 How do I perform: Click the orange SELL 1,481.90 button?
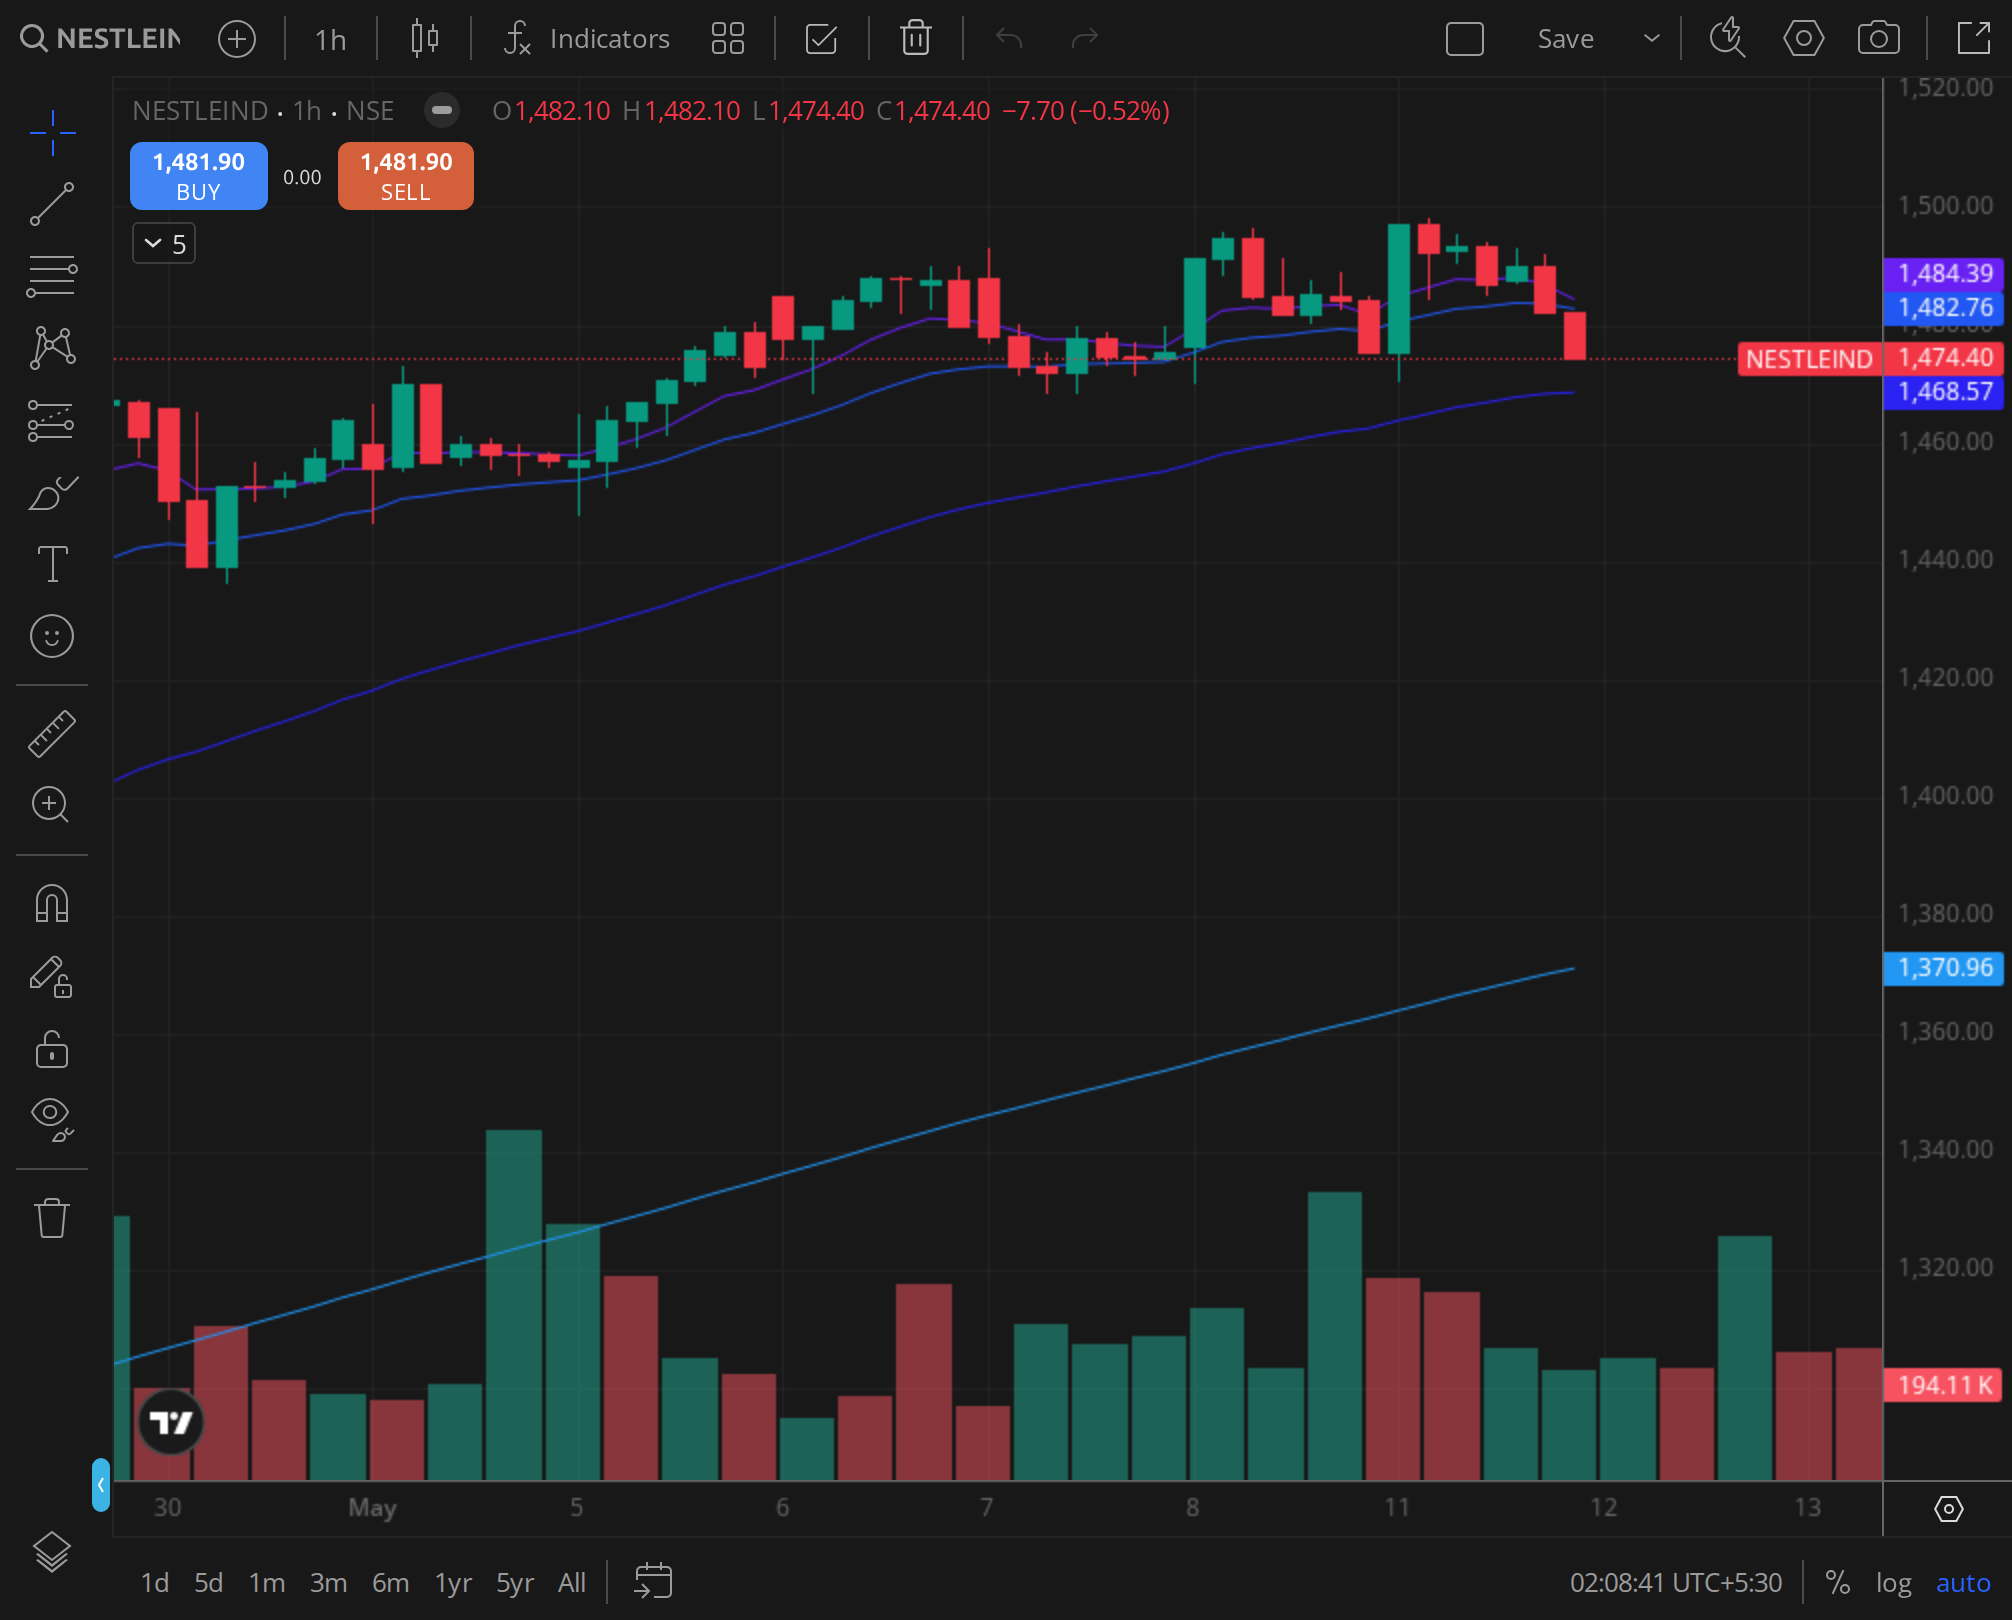coord(406,176)
